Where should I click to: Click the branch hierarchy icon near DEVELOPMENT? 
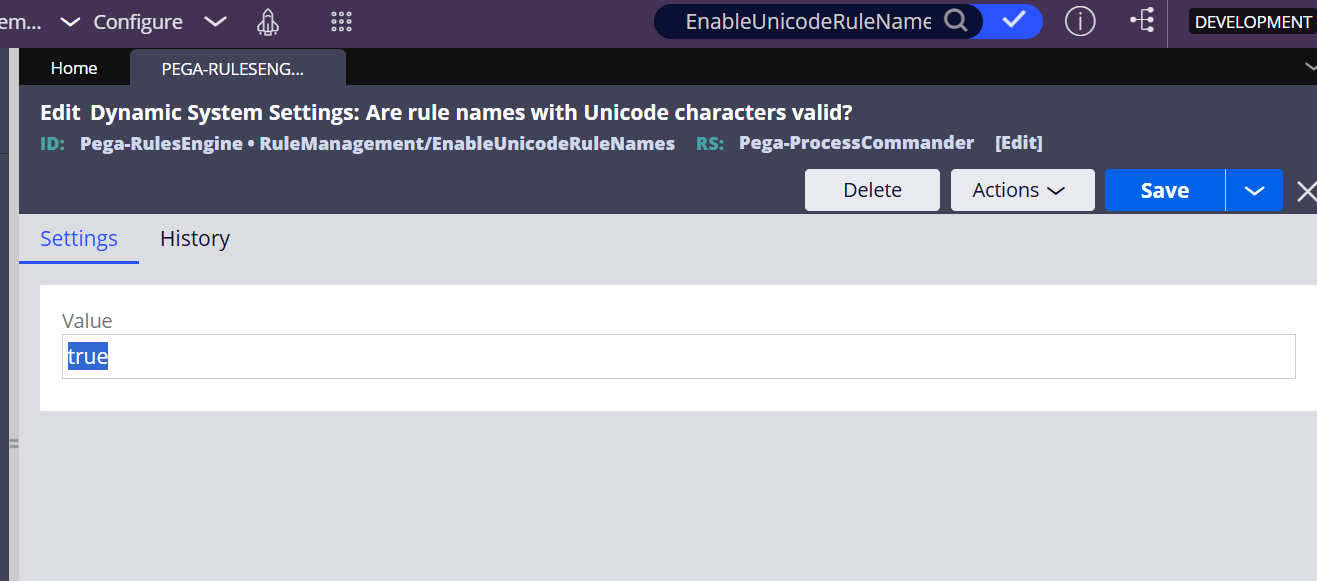(1141, 21)
